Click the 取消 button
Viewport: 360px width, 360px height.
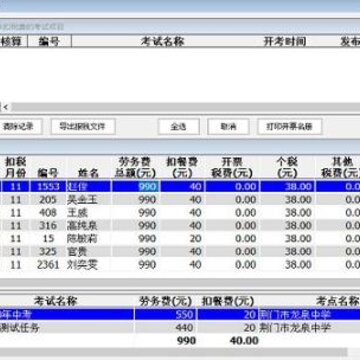pos(228,127)
